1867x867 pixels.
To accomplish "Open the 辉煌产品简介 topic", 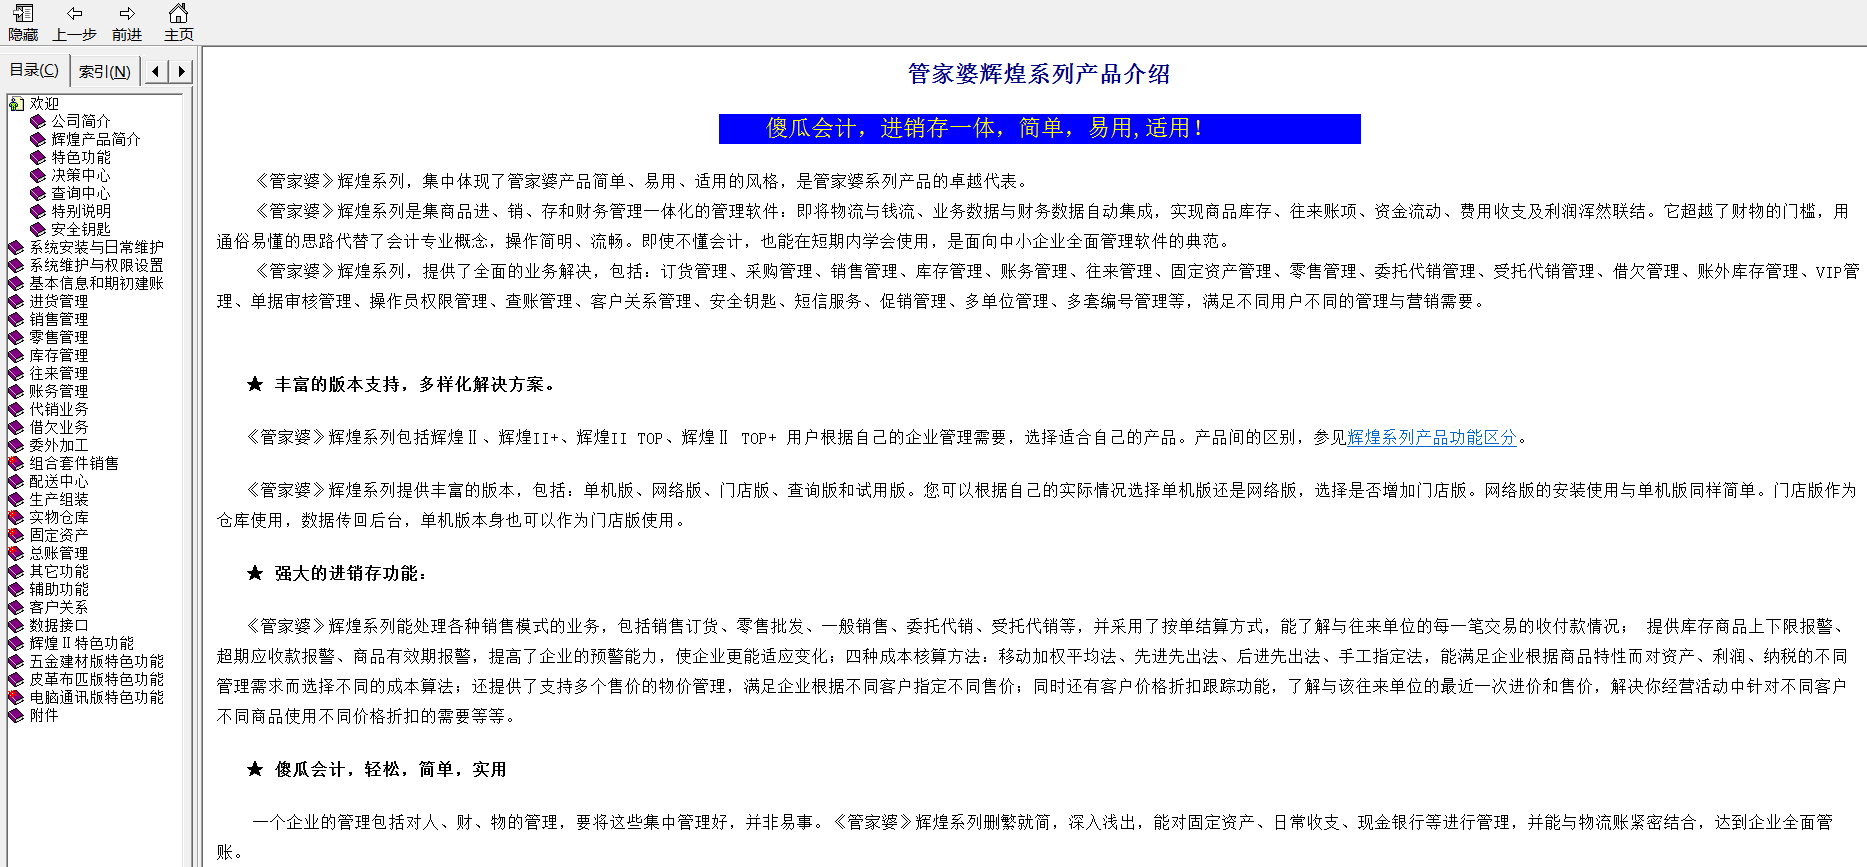I will point(96,139).
